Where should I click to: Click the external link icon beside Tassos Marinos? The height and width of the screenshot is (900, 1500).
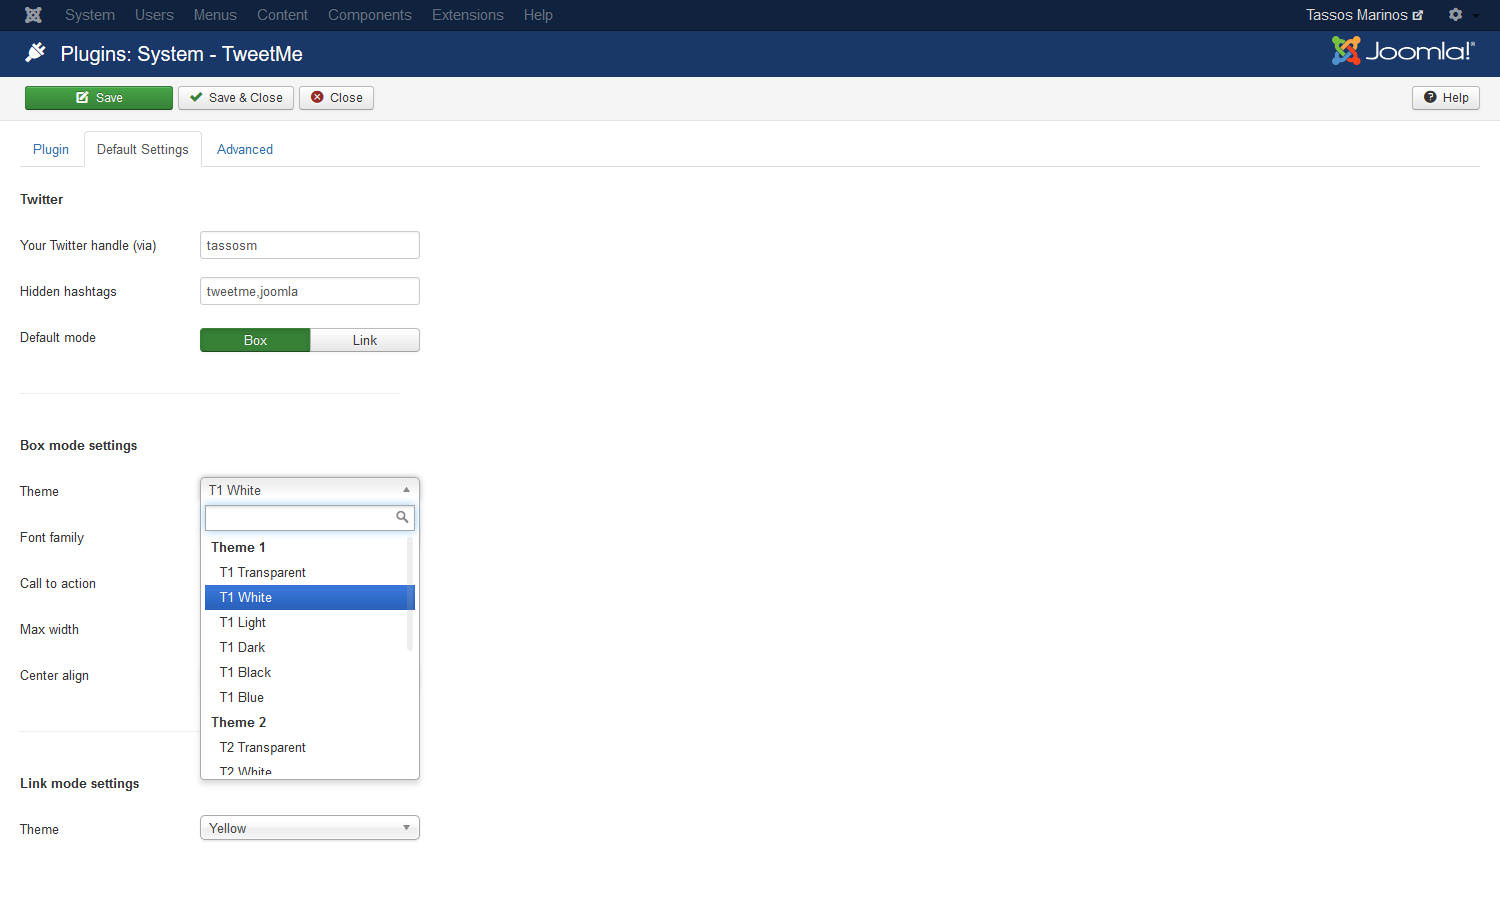pos(1417,15)
